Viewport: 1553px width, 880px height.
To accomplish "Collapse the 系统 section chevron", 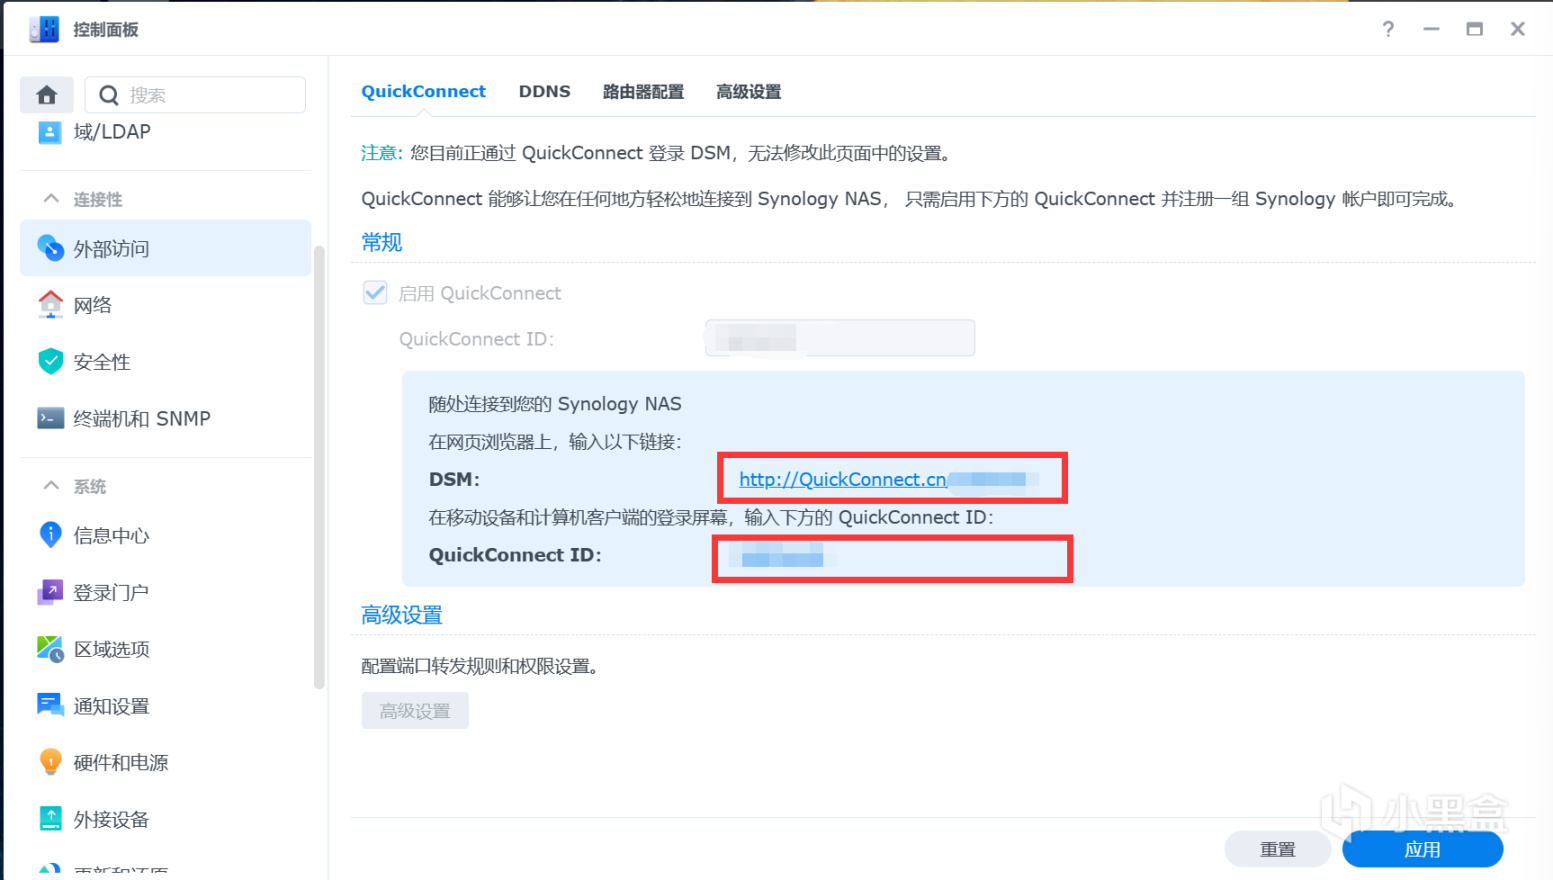I will [51, 486].
